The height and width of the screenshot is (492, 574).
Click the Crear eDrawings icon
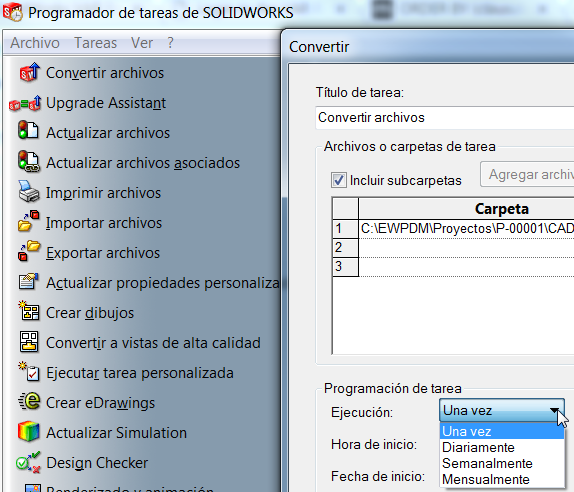pos(29,401)
